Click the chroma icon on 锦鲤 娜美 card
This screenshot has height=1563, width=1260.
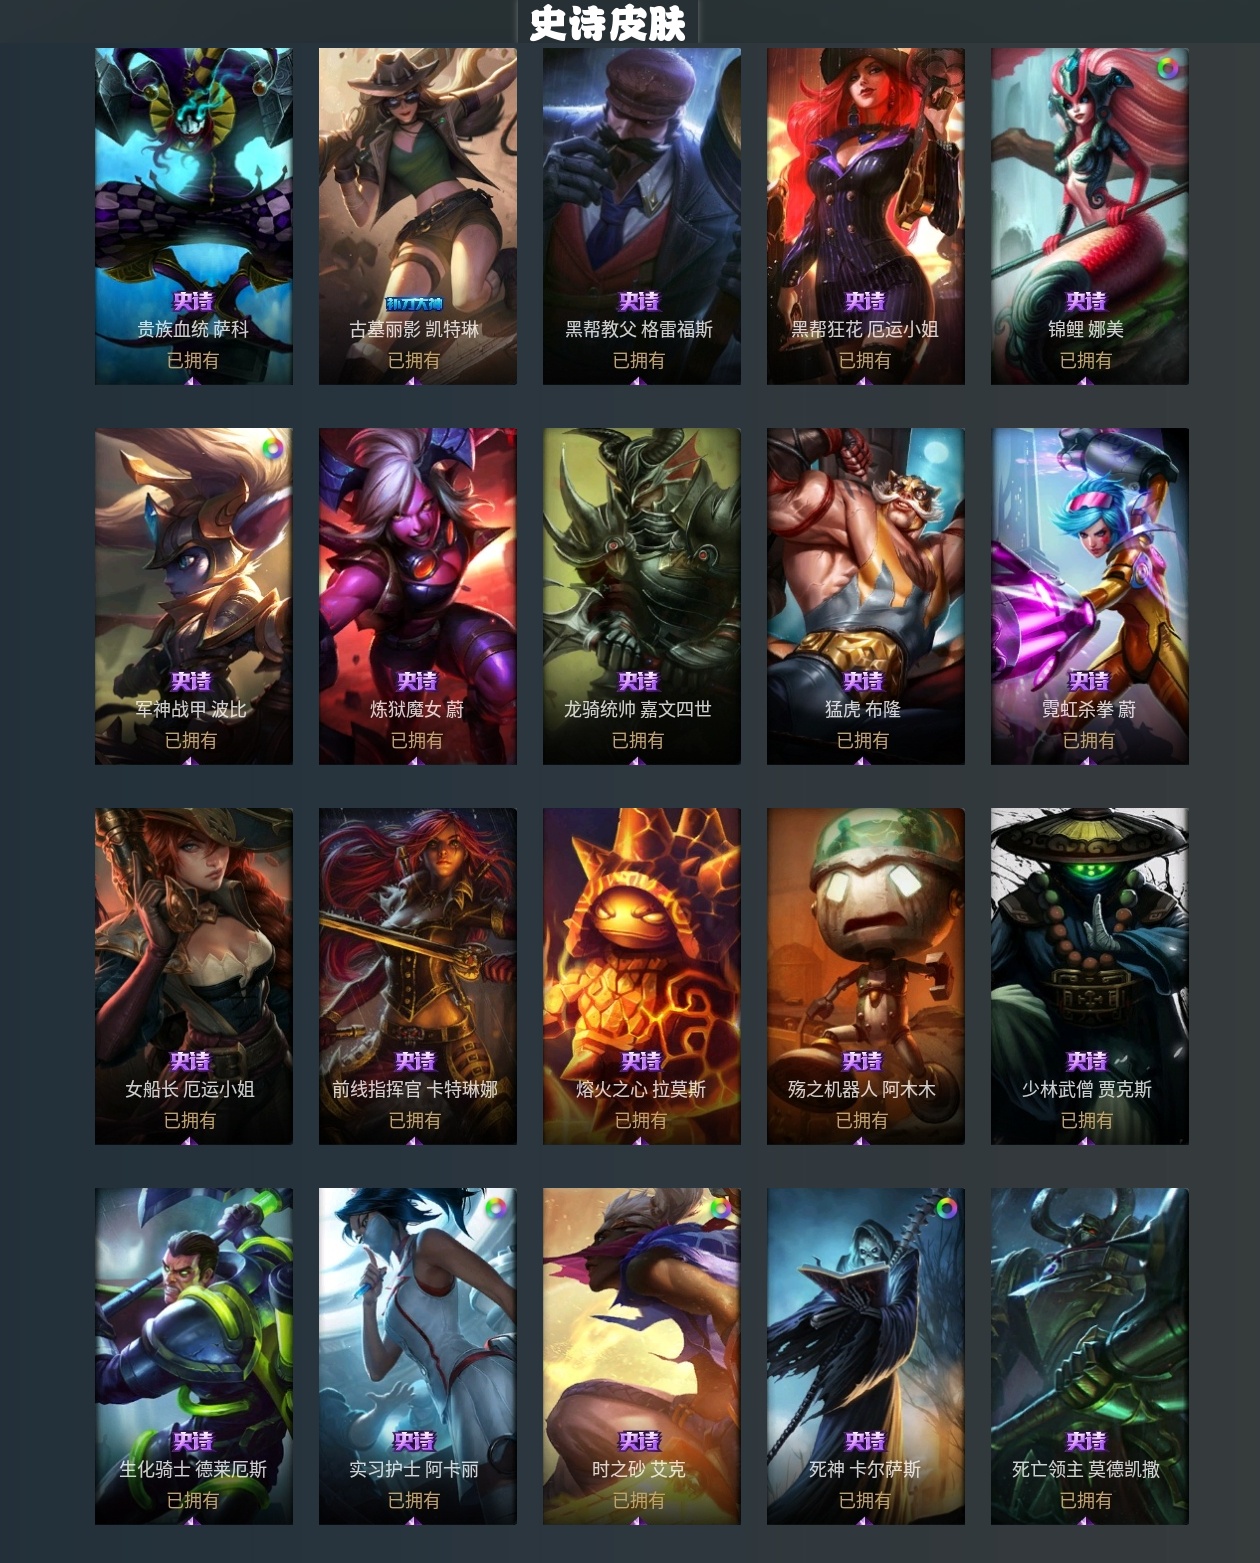1167,68
